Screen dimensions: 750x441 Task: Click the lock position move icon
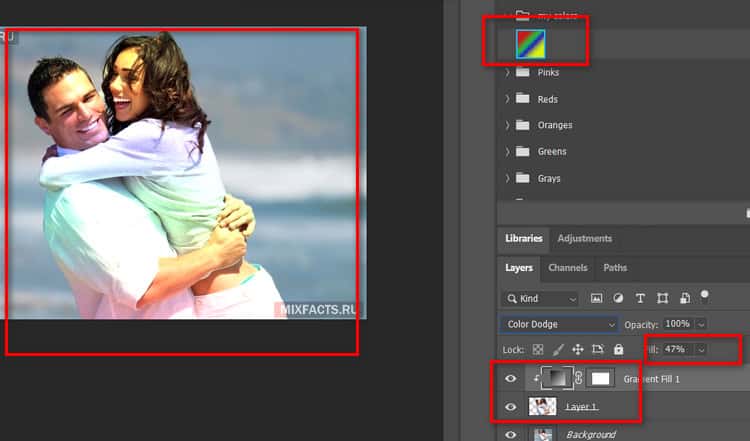coord(578,350)
